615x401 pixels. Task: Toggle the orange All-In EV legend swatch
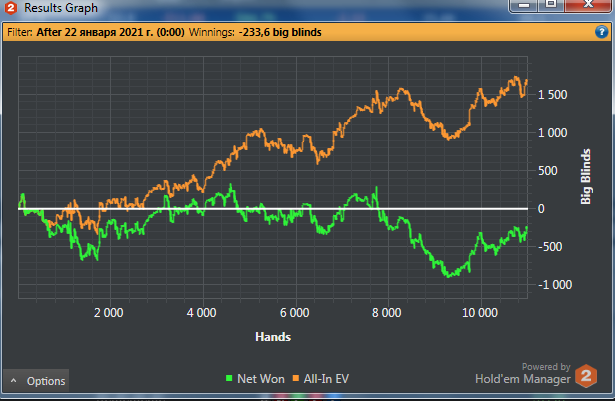click(296, 378)
